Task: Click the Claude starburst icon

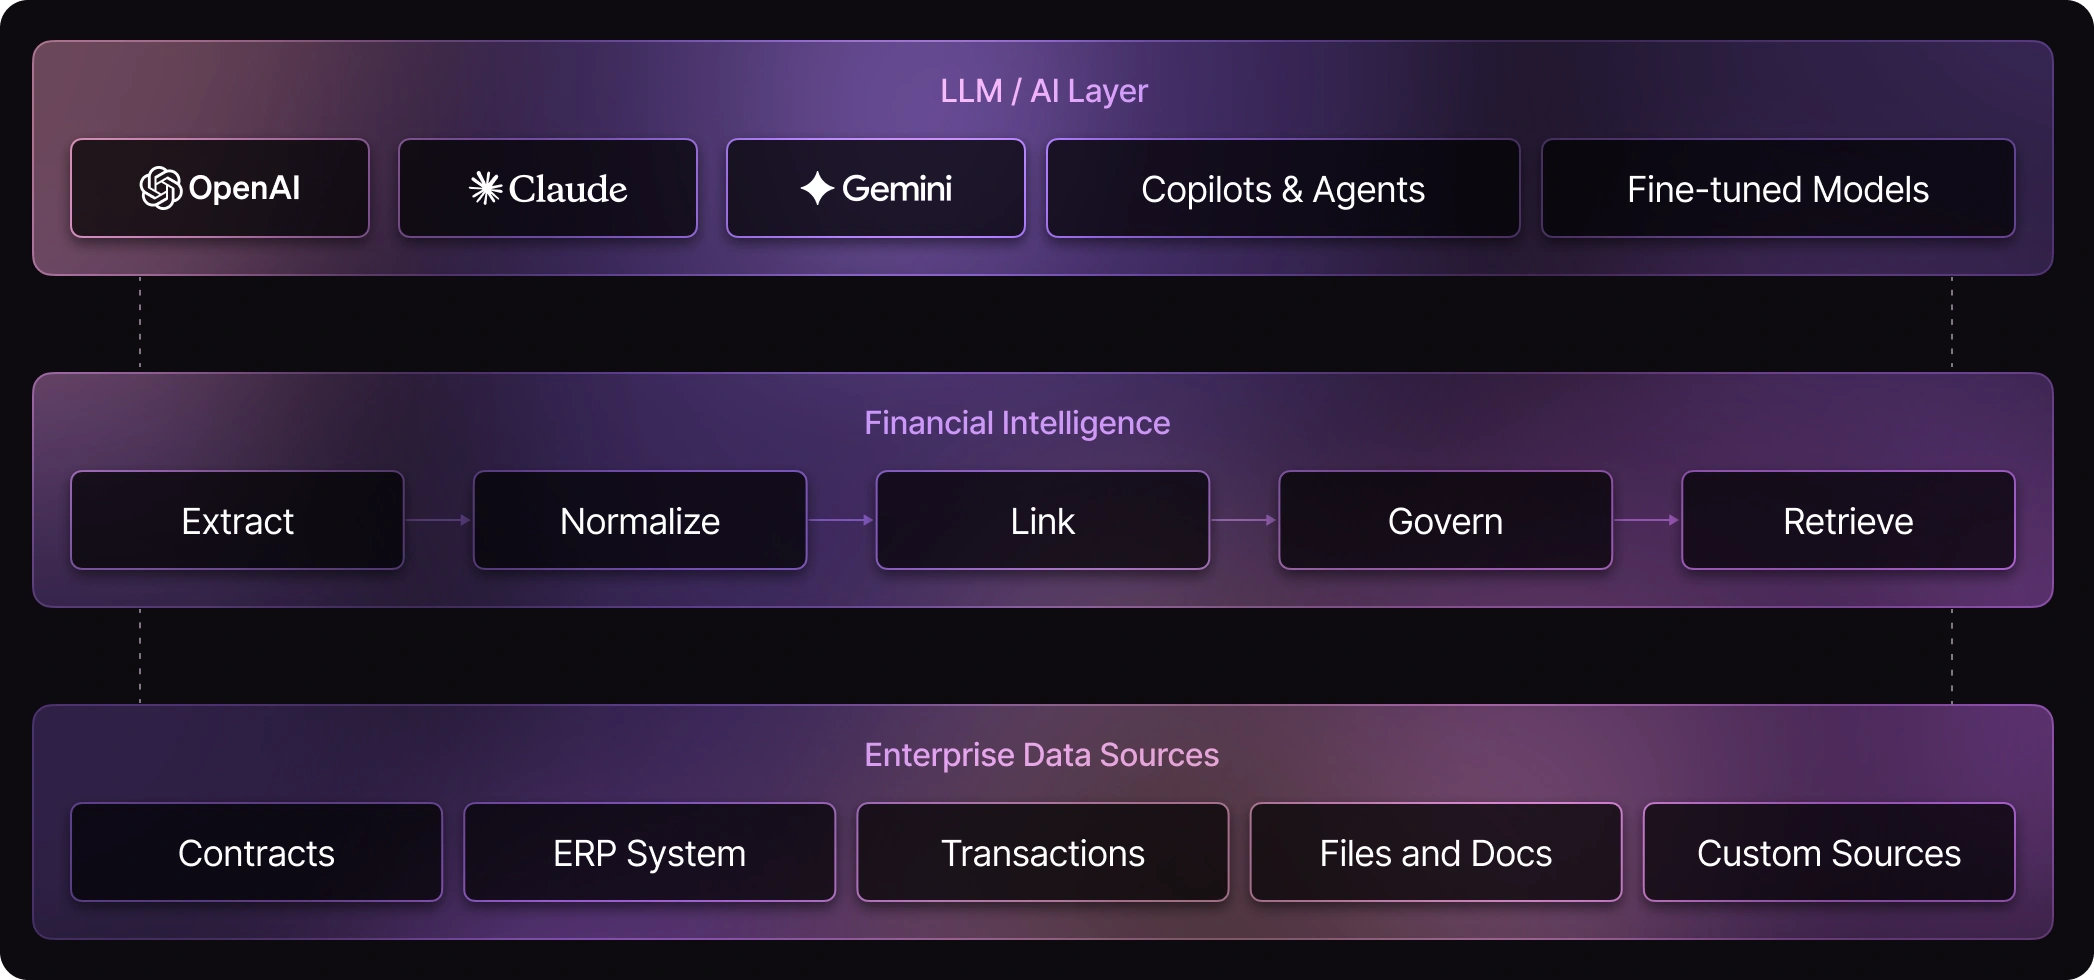Action: coord(485,188)
